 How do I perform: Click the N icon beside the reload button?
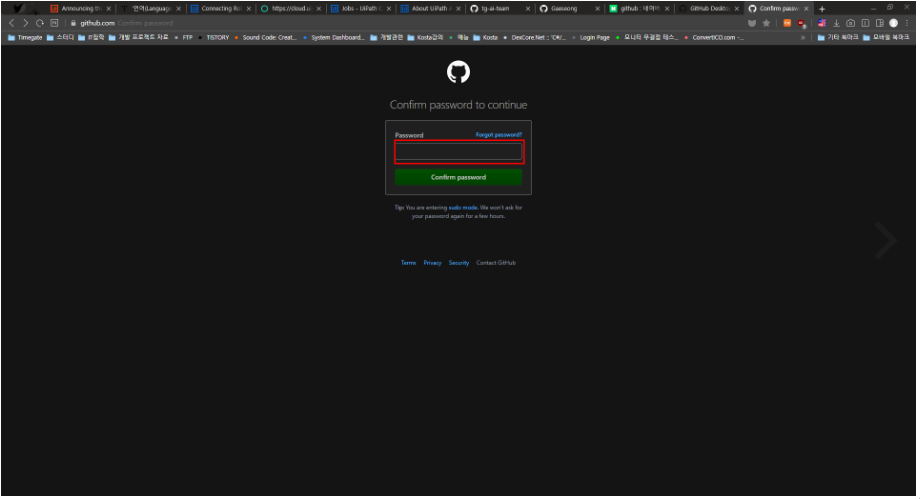click(55, 23)
